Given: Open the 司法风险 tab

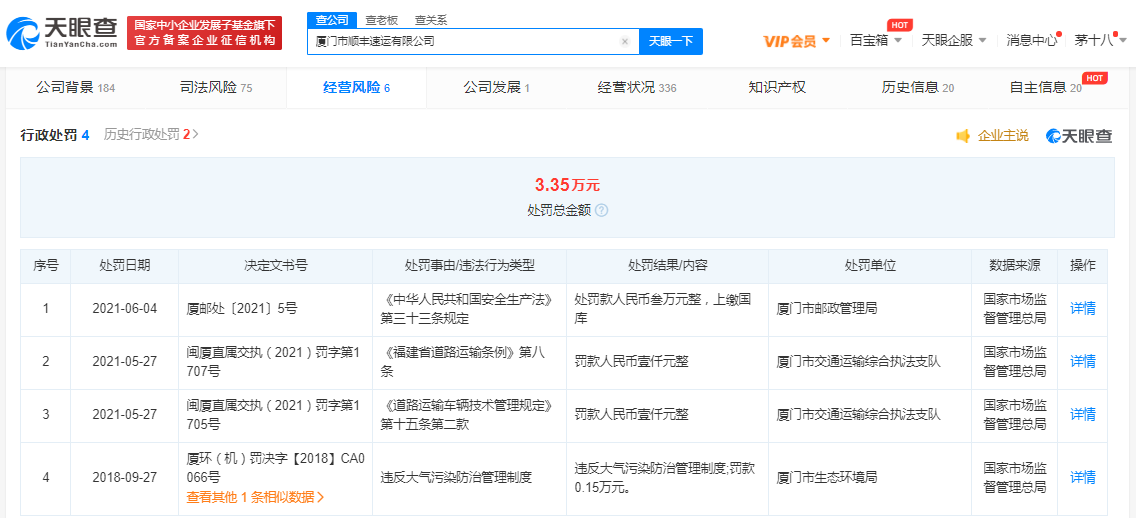Looking at the screenshot, I should (x=216, y=88).
